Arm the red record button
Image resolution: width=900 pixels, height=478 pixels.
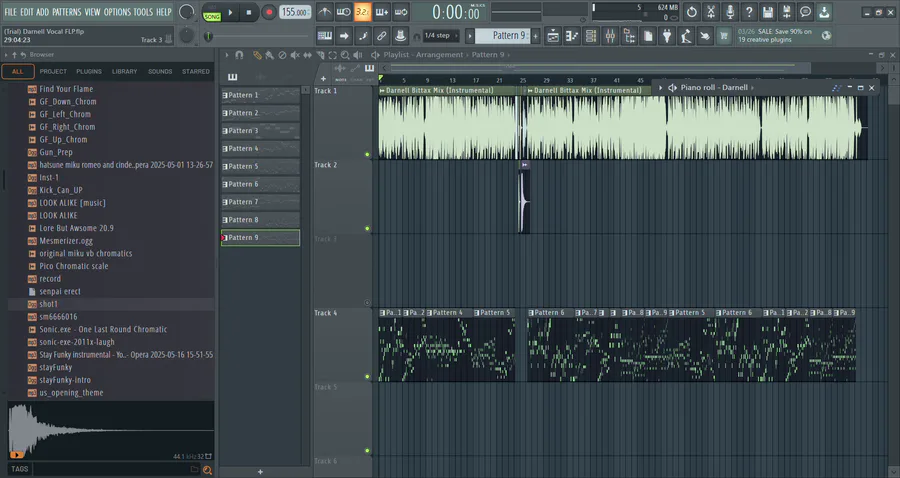[268, 12]
